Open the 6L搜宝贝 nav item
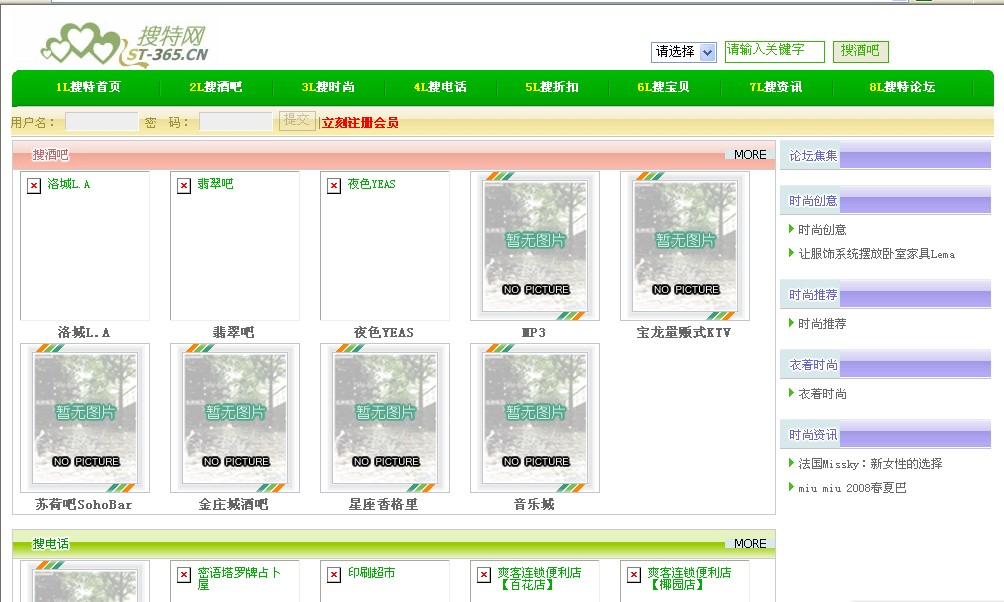1004x602 pixels. (x=663, y=87)
